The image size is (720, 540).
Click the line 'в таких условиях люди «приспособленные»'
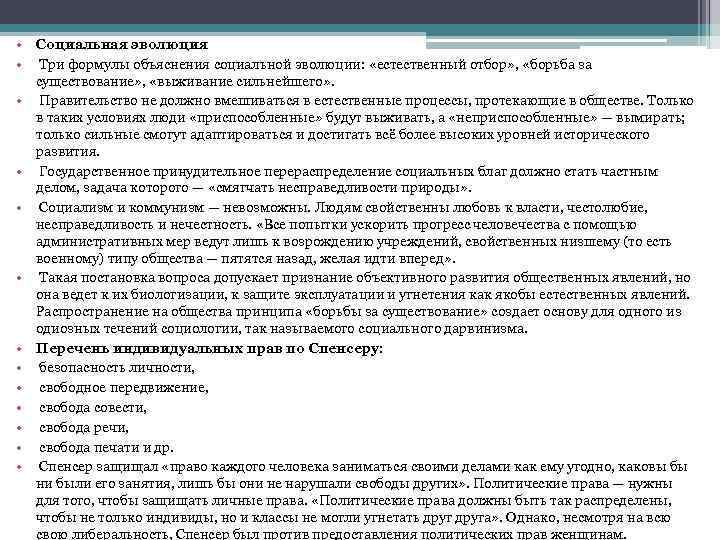[360, 117]
